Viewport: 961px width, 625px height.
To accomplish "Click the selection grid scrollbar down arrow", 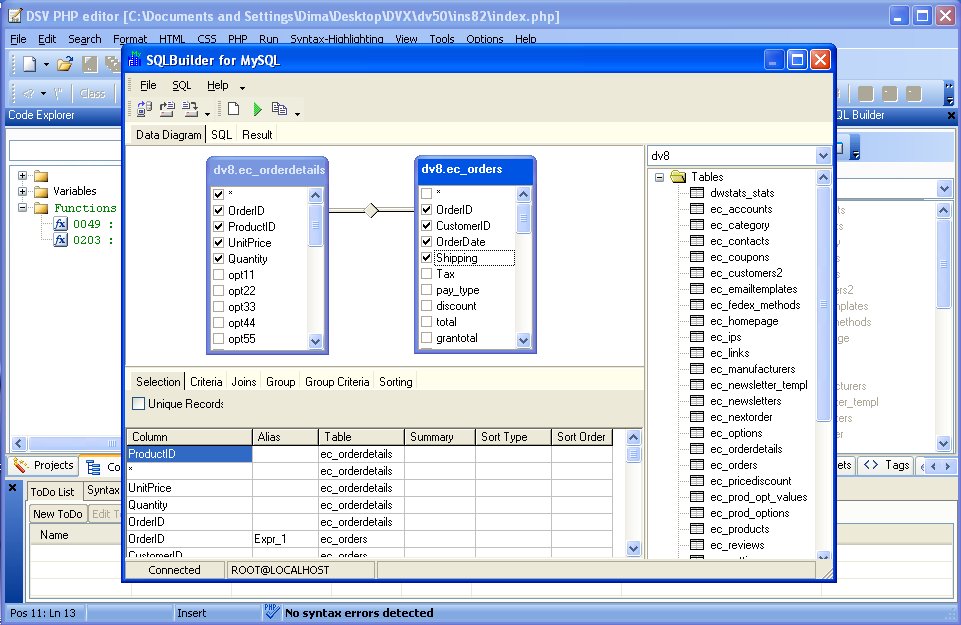I will point(634,548).
